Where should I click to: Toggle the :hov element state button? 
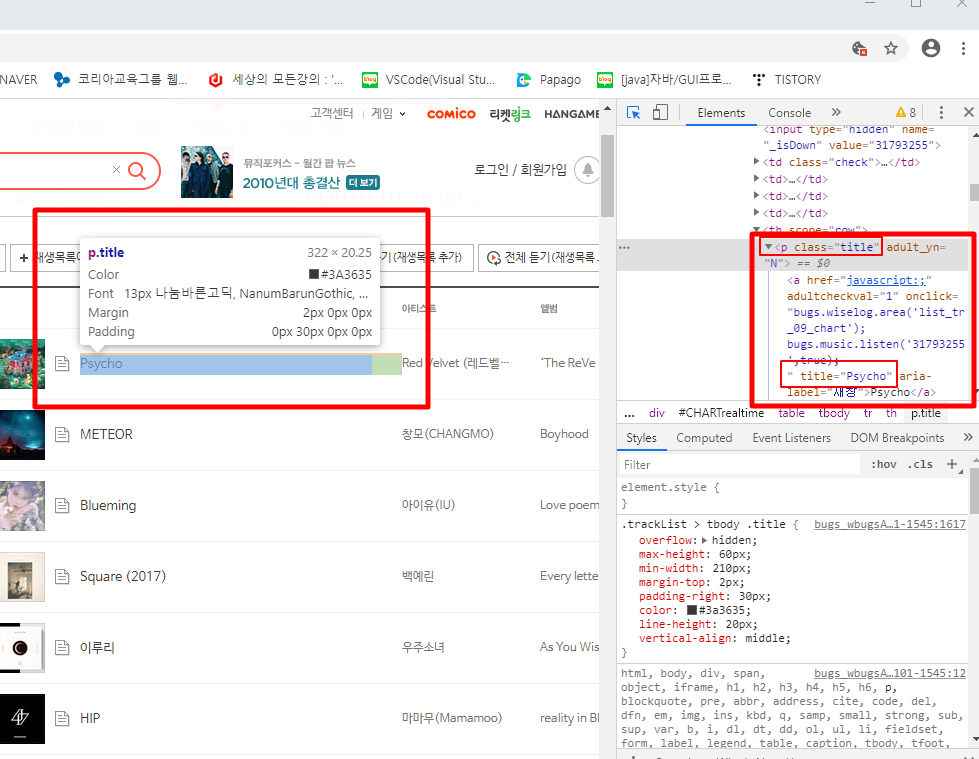tap(883, 464)
